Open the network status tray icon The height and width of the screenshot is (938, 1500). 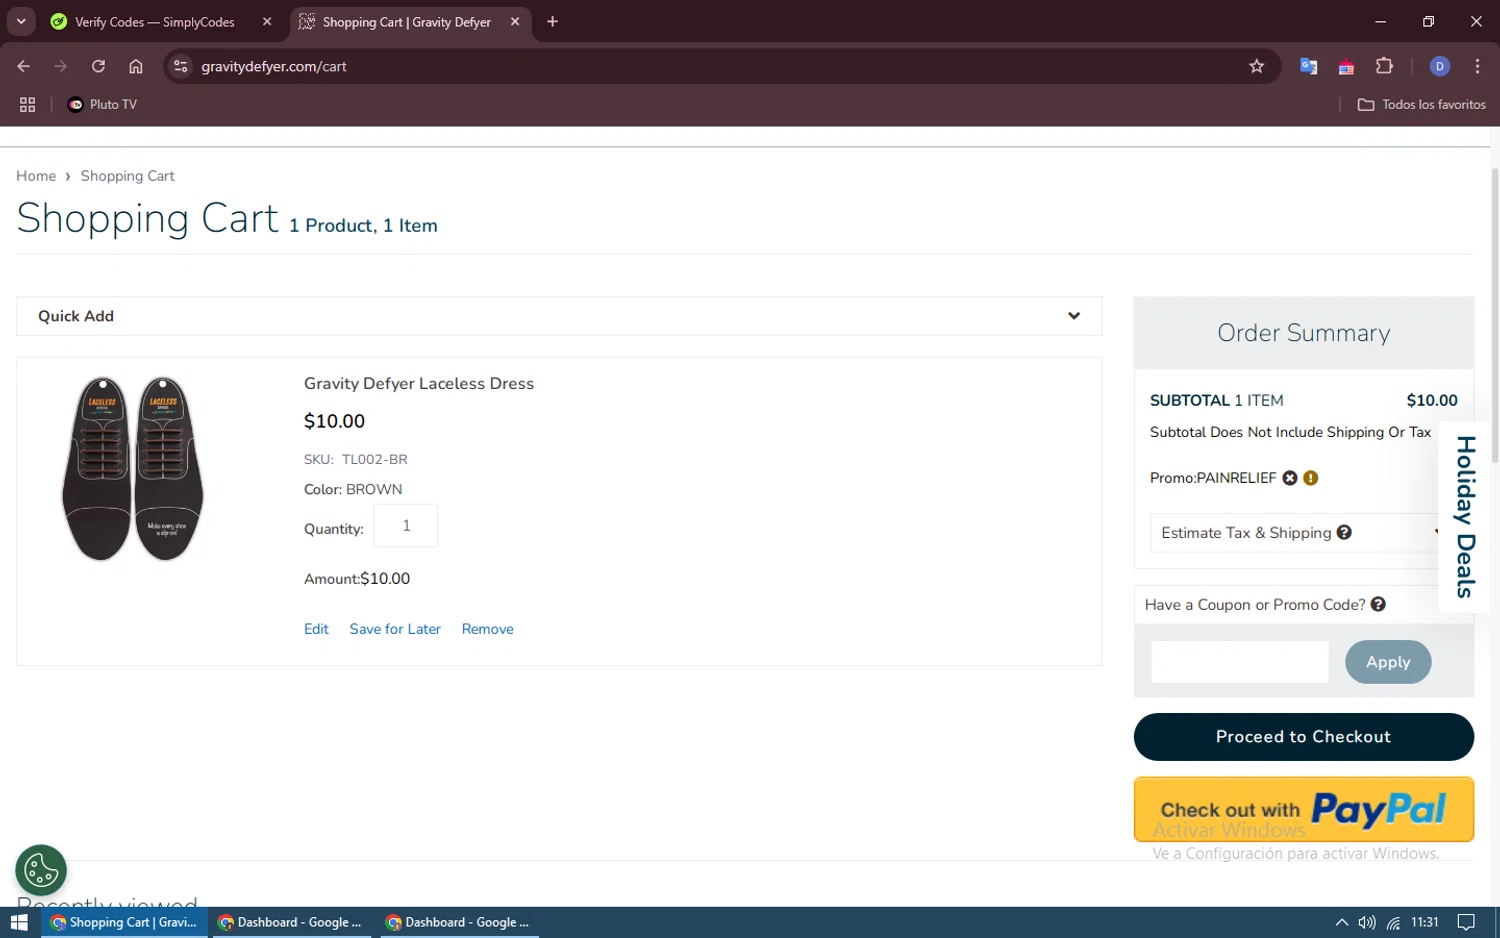1393,922
